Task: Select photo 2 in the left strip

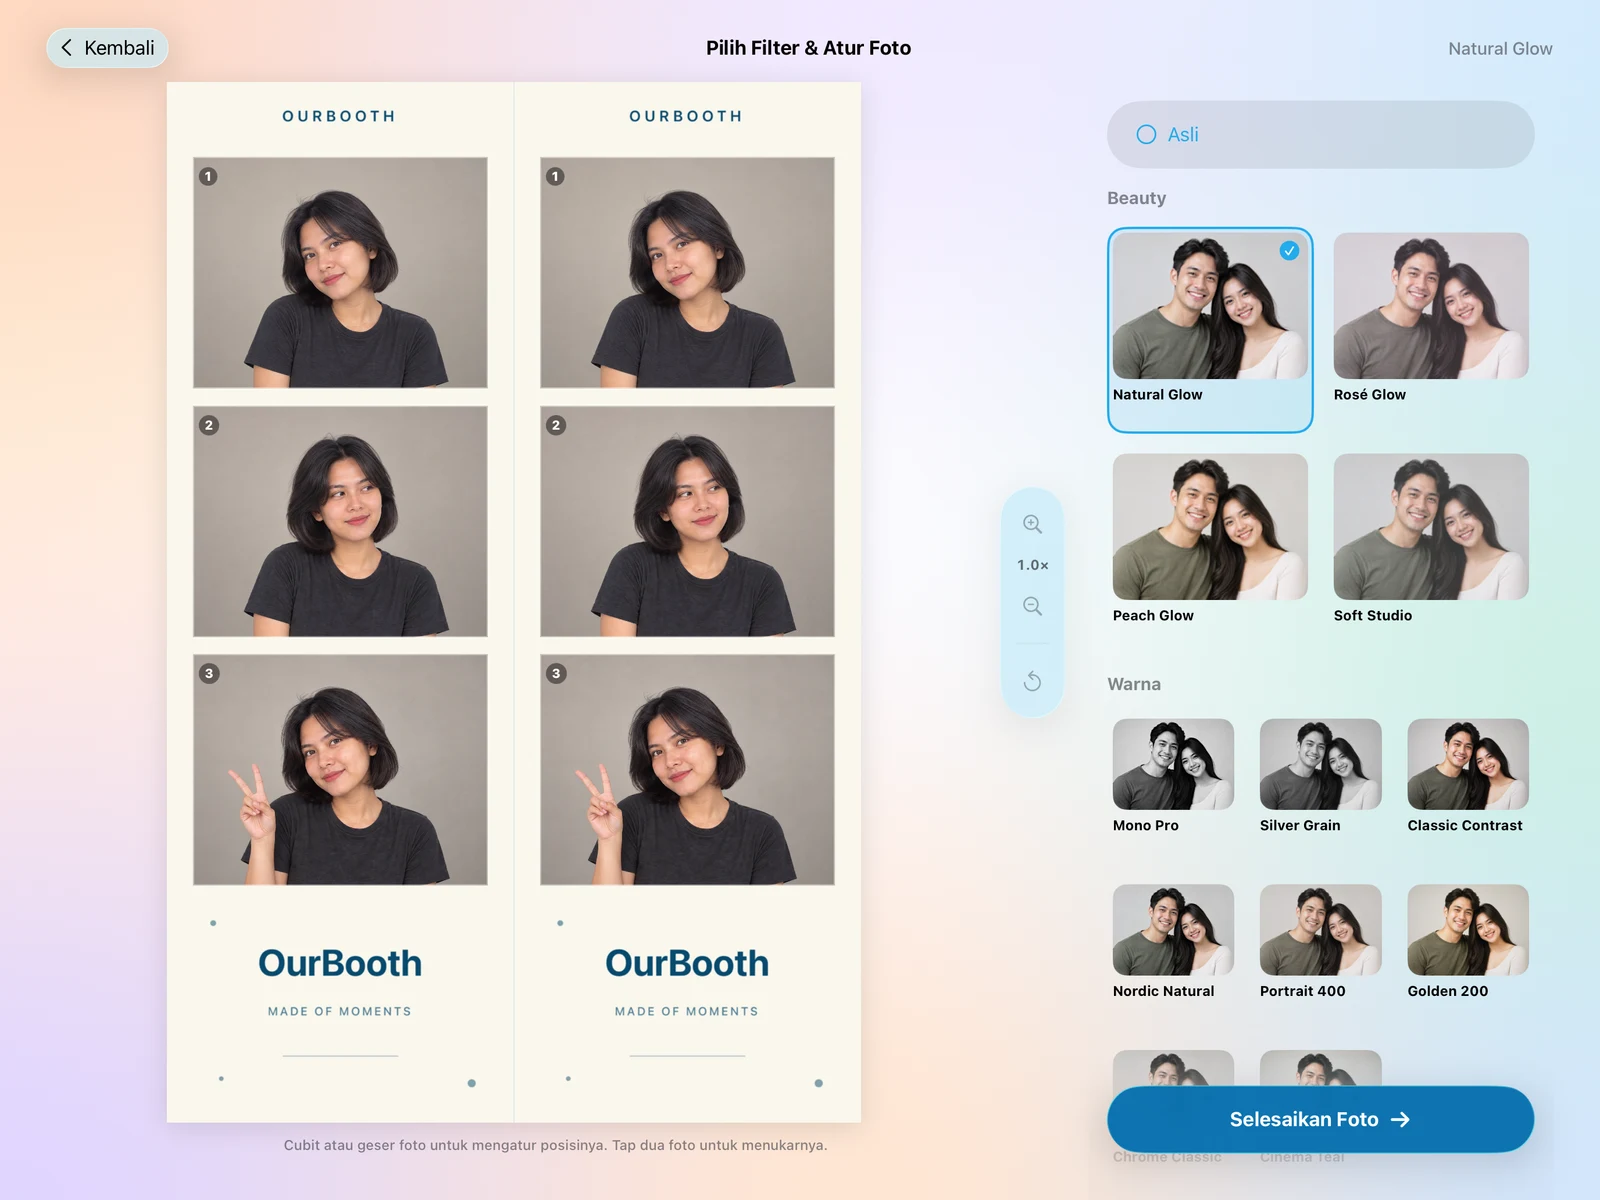Action: point(340,521)
